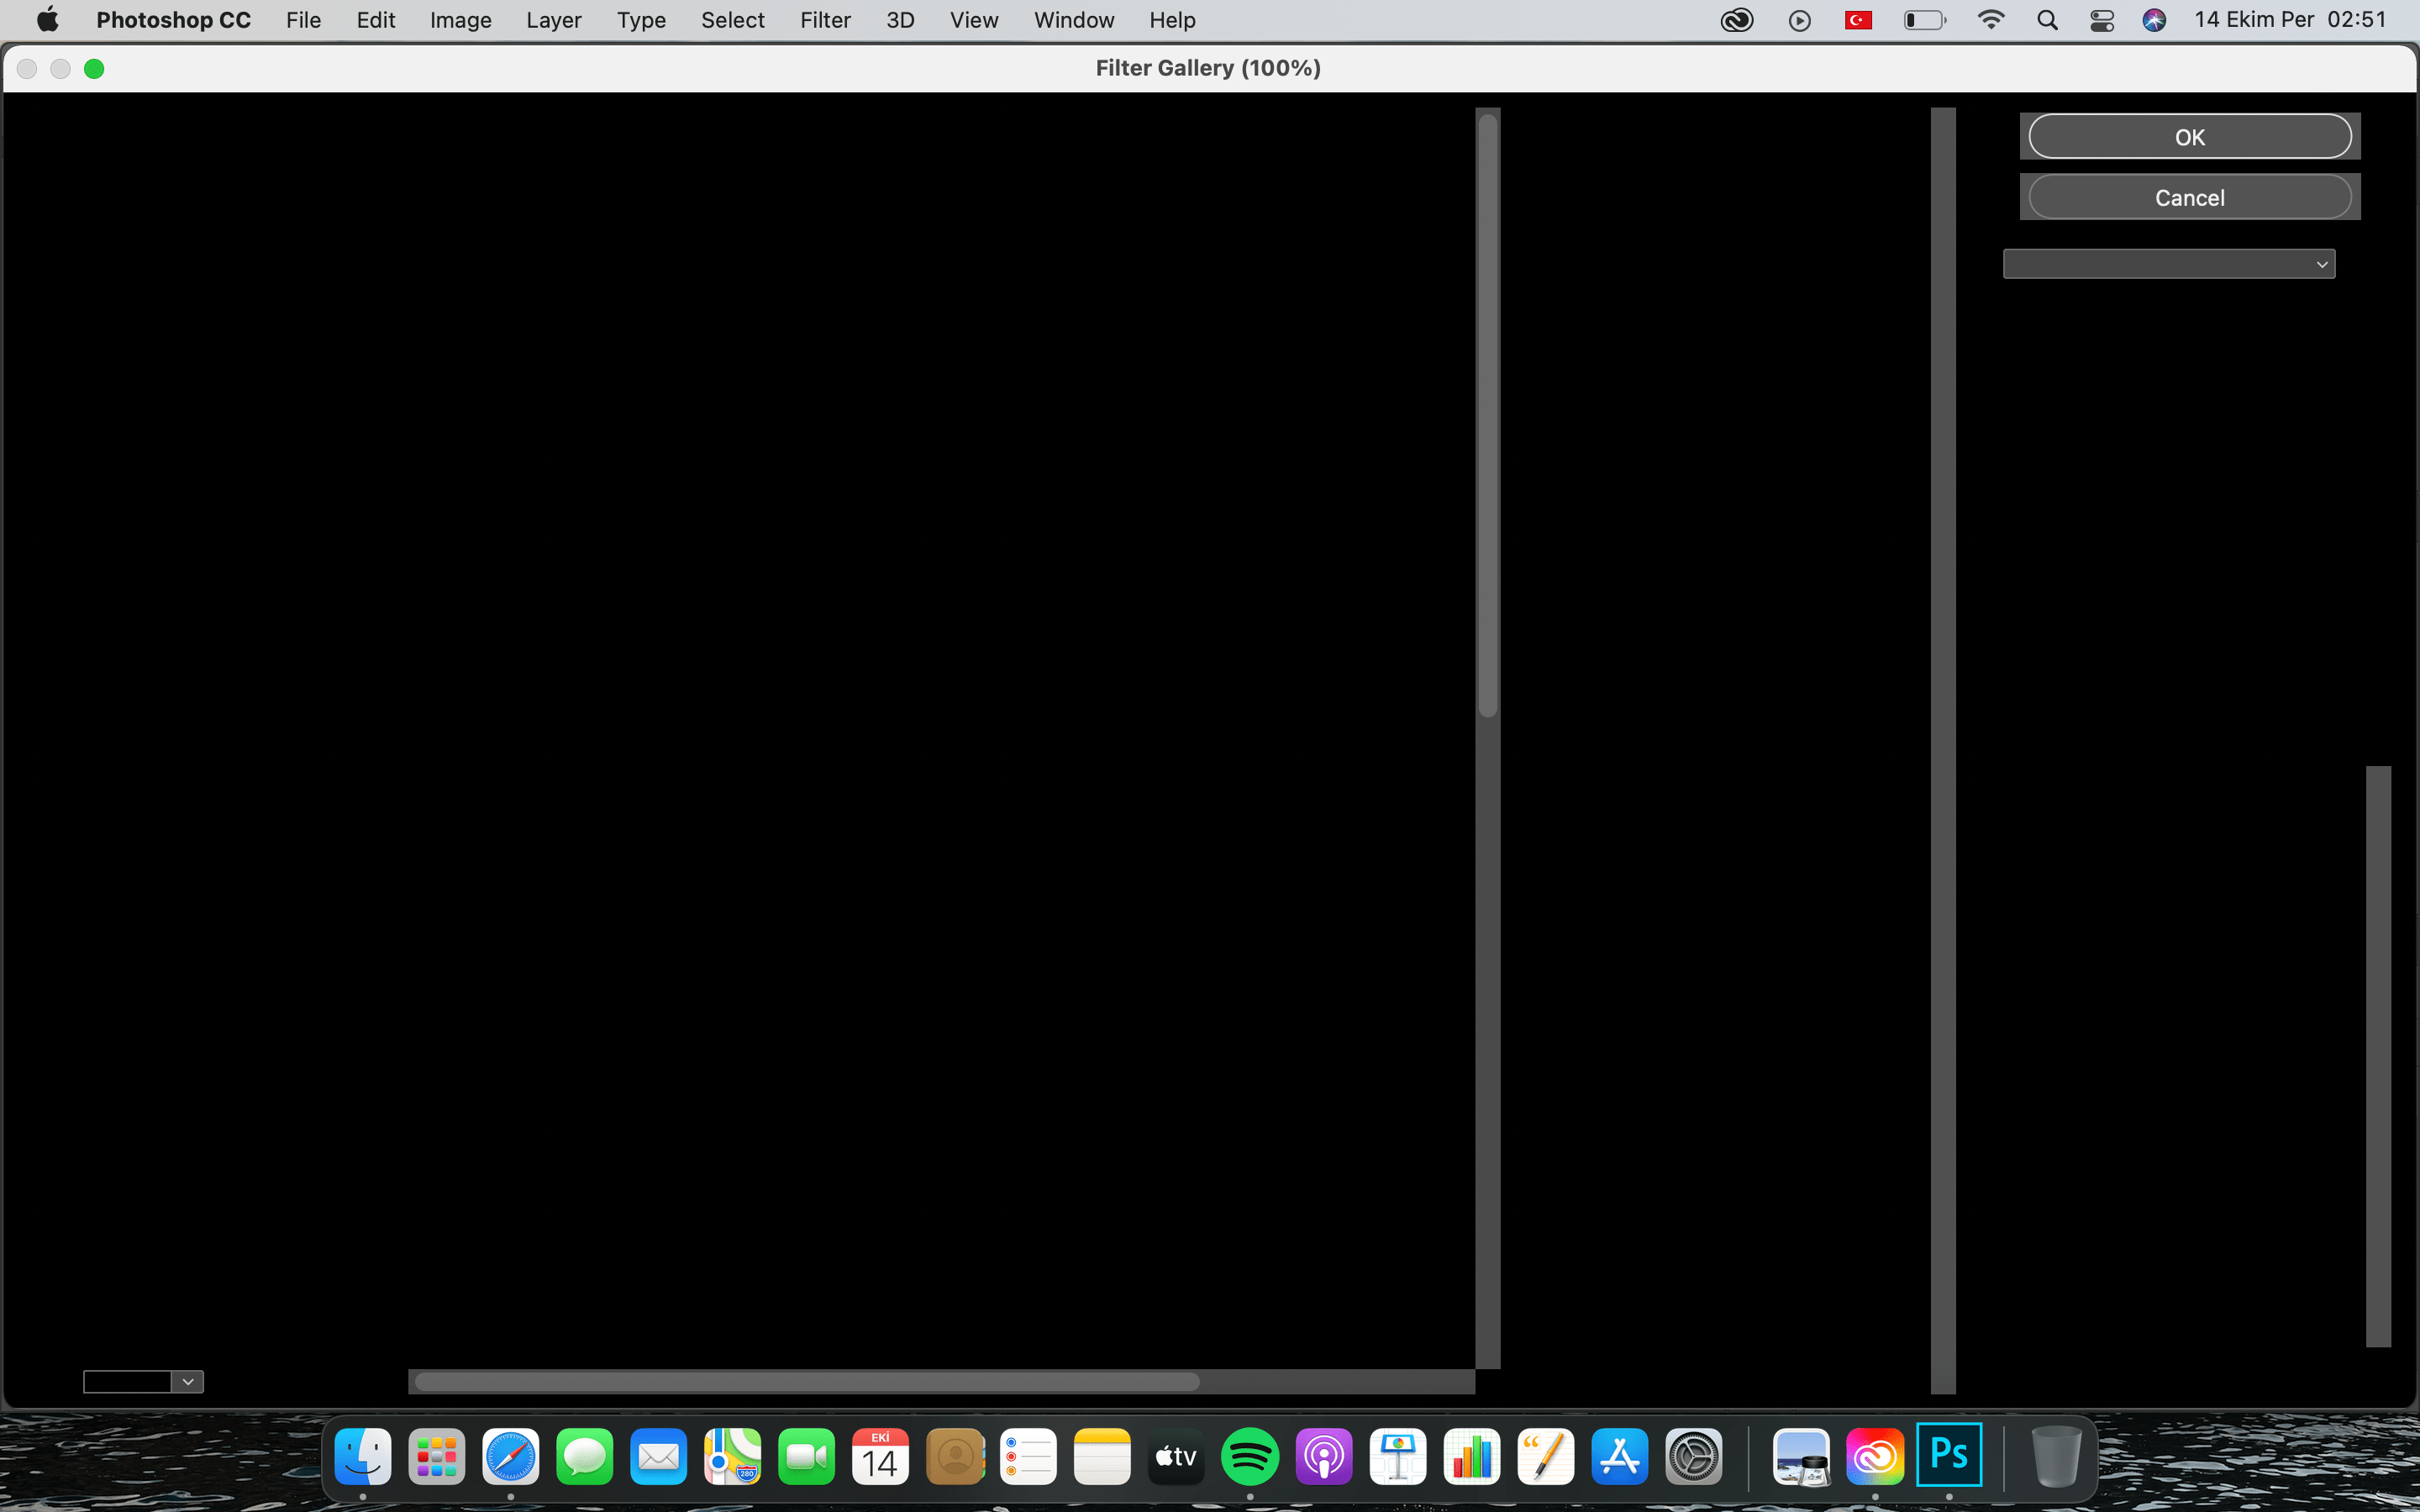Open the Window menu
The image size is (2420, 1512).
(1073, 20)
